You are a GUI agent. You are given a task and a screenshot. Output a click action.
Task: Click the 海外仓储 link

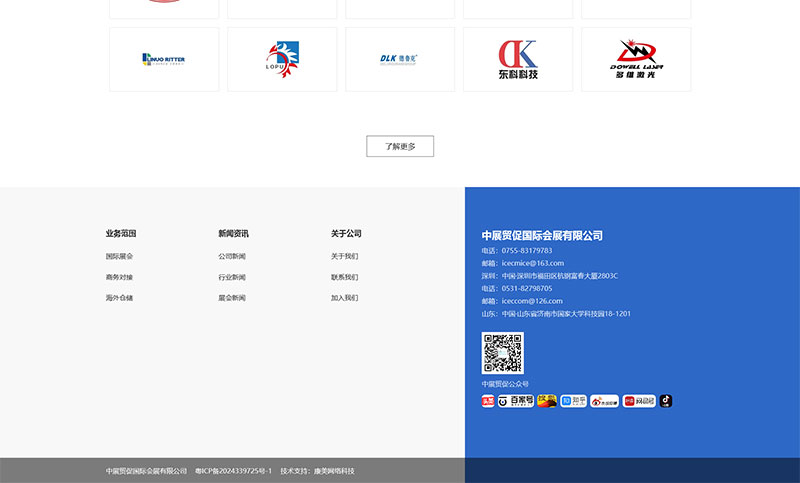[119, 298]
